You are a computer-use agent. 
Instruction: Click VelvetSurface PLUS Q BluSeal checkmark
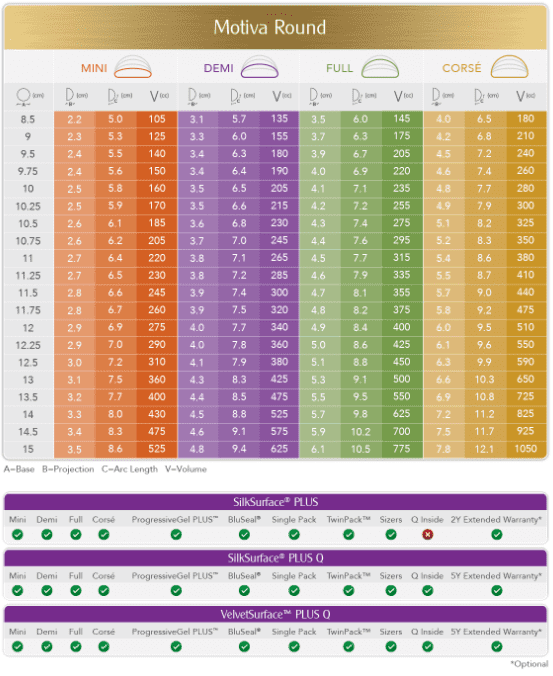(244, 647)
